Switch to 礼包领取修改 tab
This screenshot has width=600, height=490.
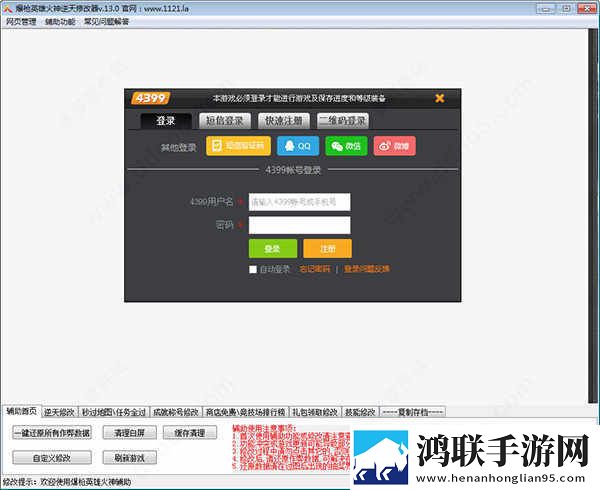pos(315,412)
